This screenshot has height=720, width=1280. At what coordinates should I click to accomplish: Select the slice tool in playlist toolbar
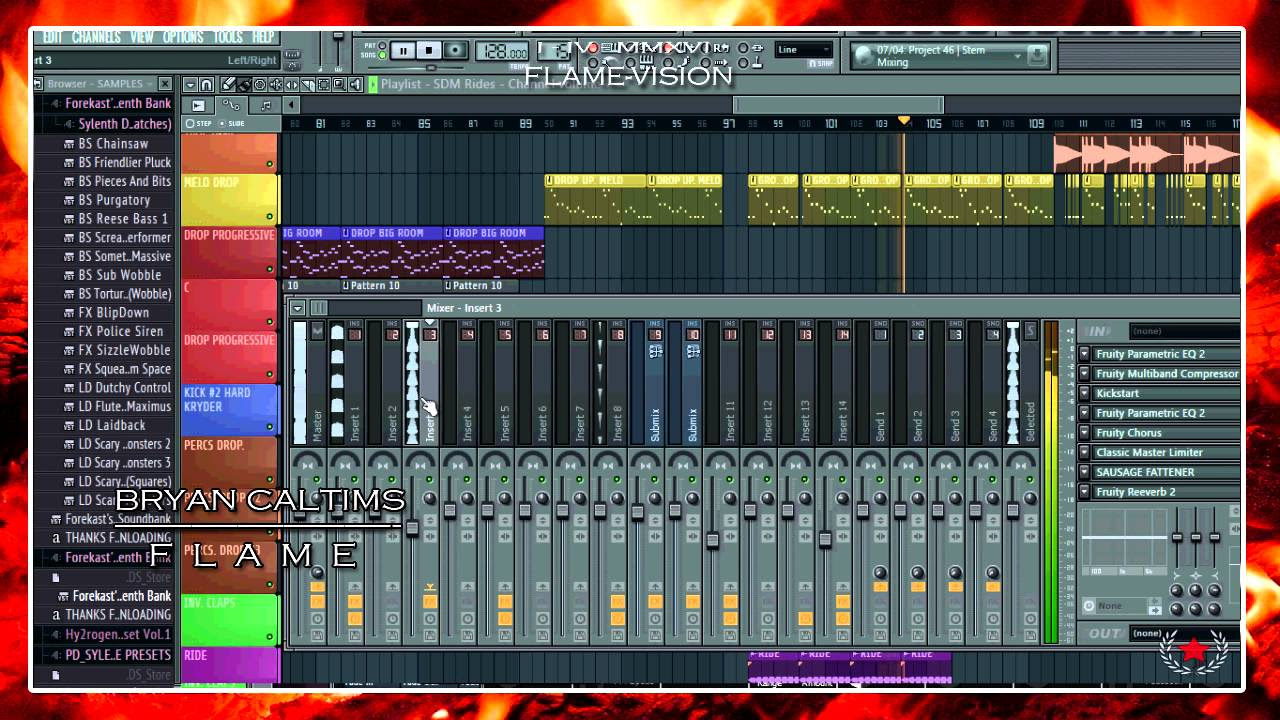click(x=307, y=85)
